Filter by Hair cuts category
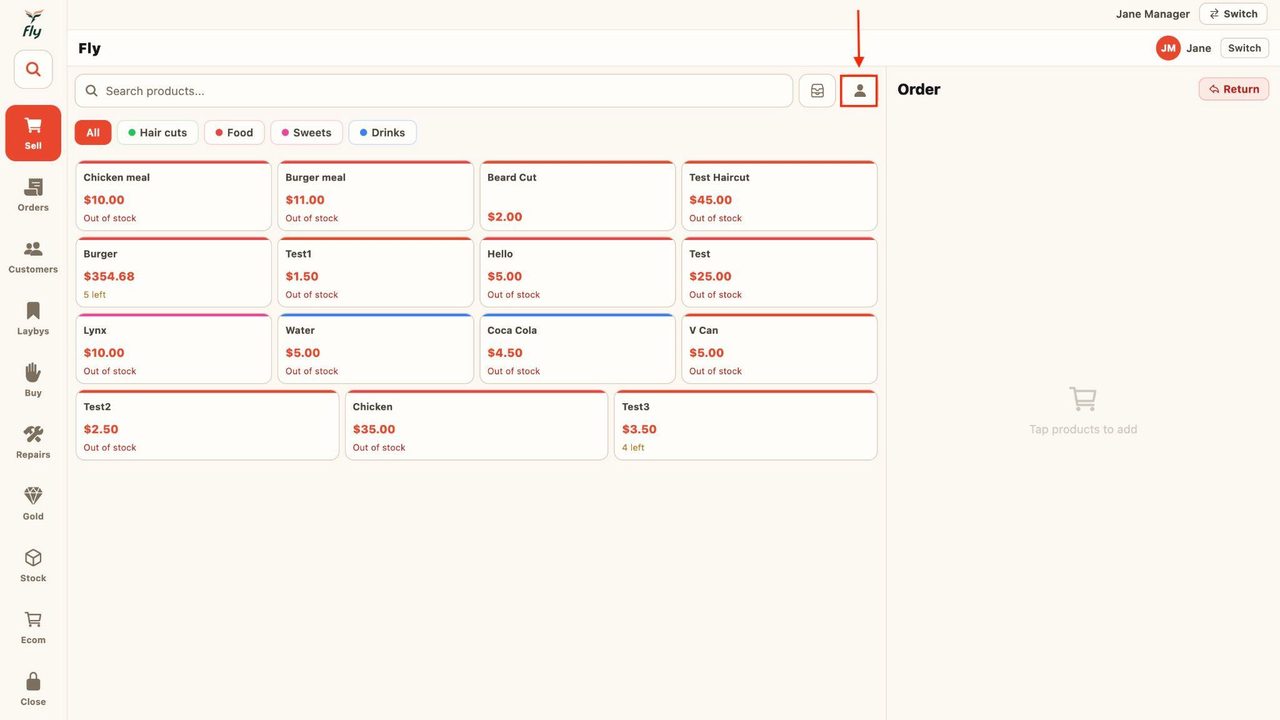This screenshot has width=1280, height=720. pyautogui.click(x=158, y=133)
